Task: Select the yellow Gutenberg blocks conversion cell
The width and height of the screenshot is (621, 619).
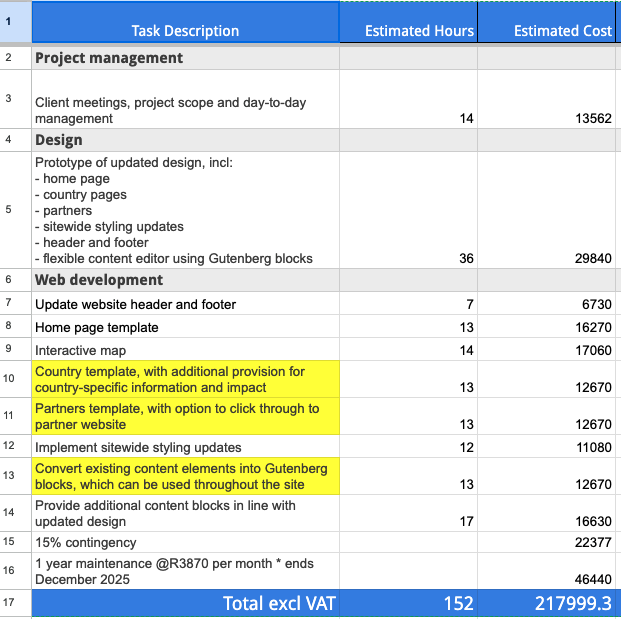Action: pos(186,476)
